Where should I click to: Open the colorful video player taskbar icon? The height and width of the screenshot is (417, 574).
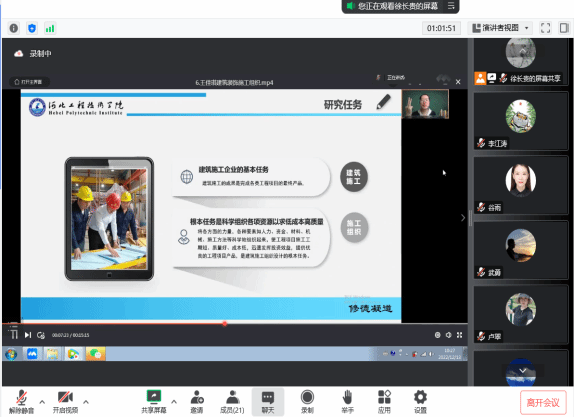coord(74,354)
